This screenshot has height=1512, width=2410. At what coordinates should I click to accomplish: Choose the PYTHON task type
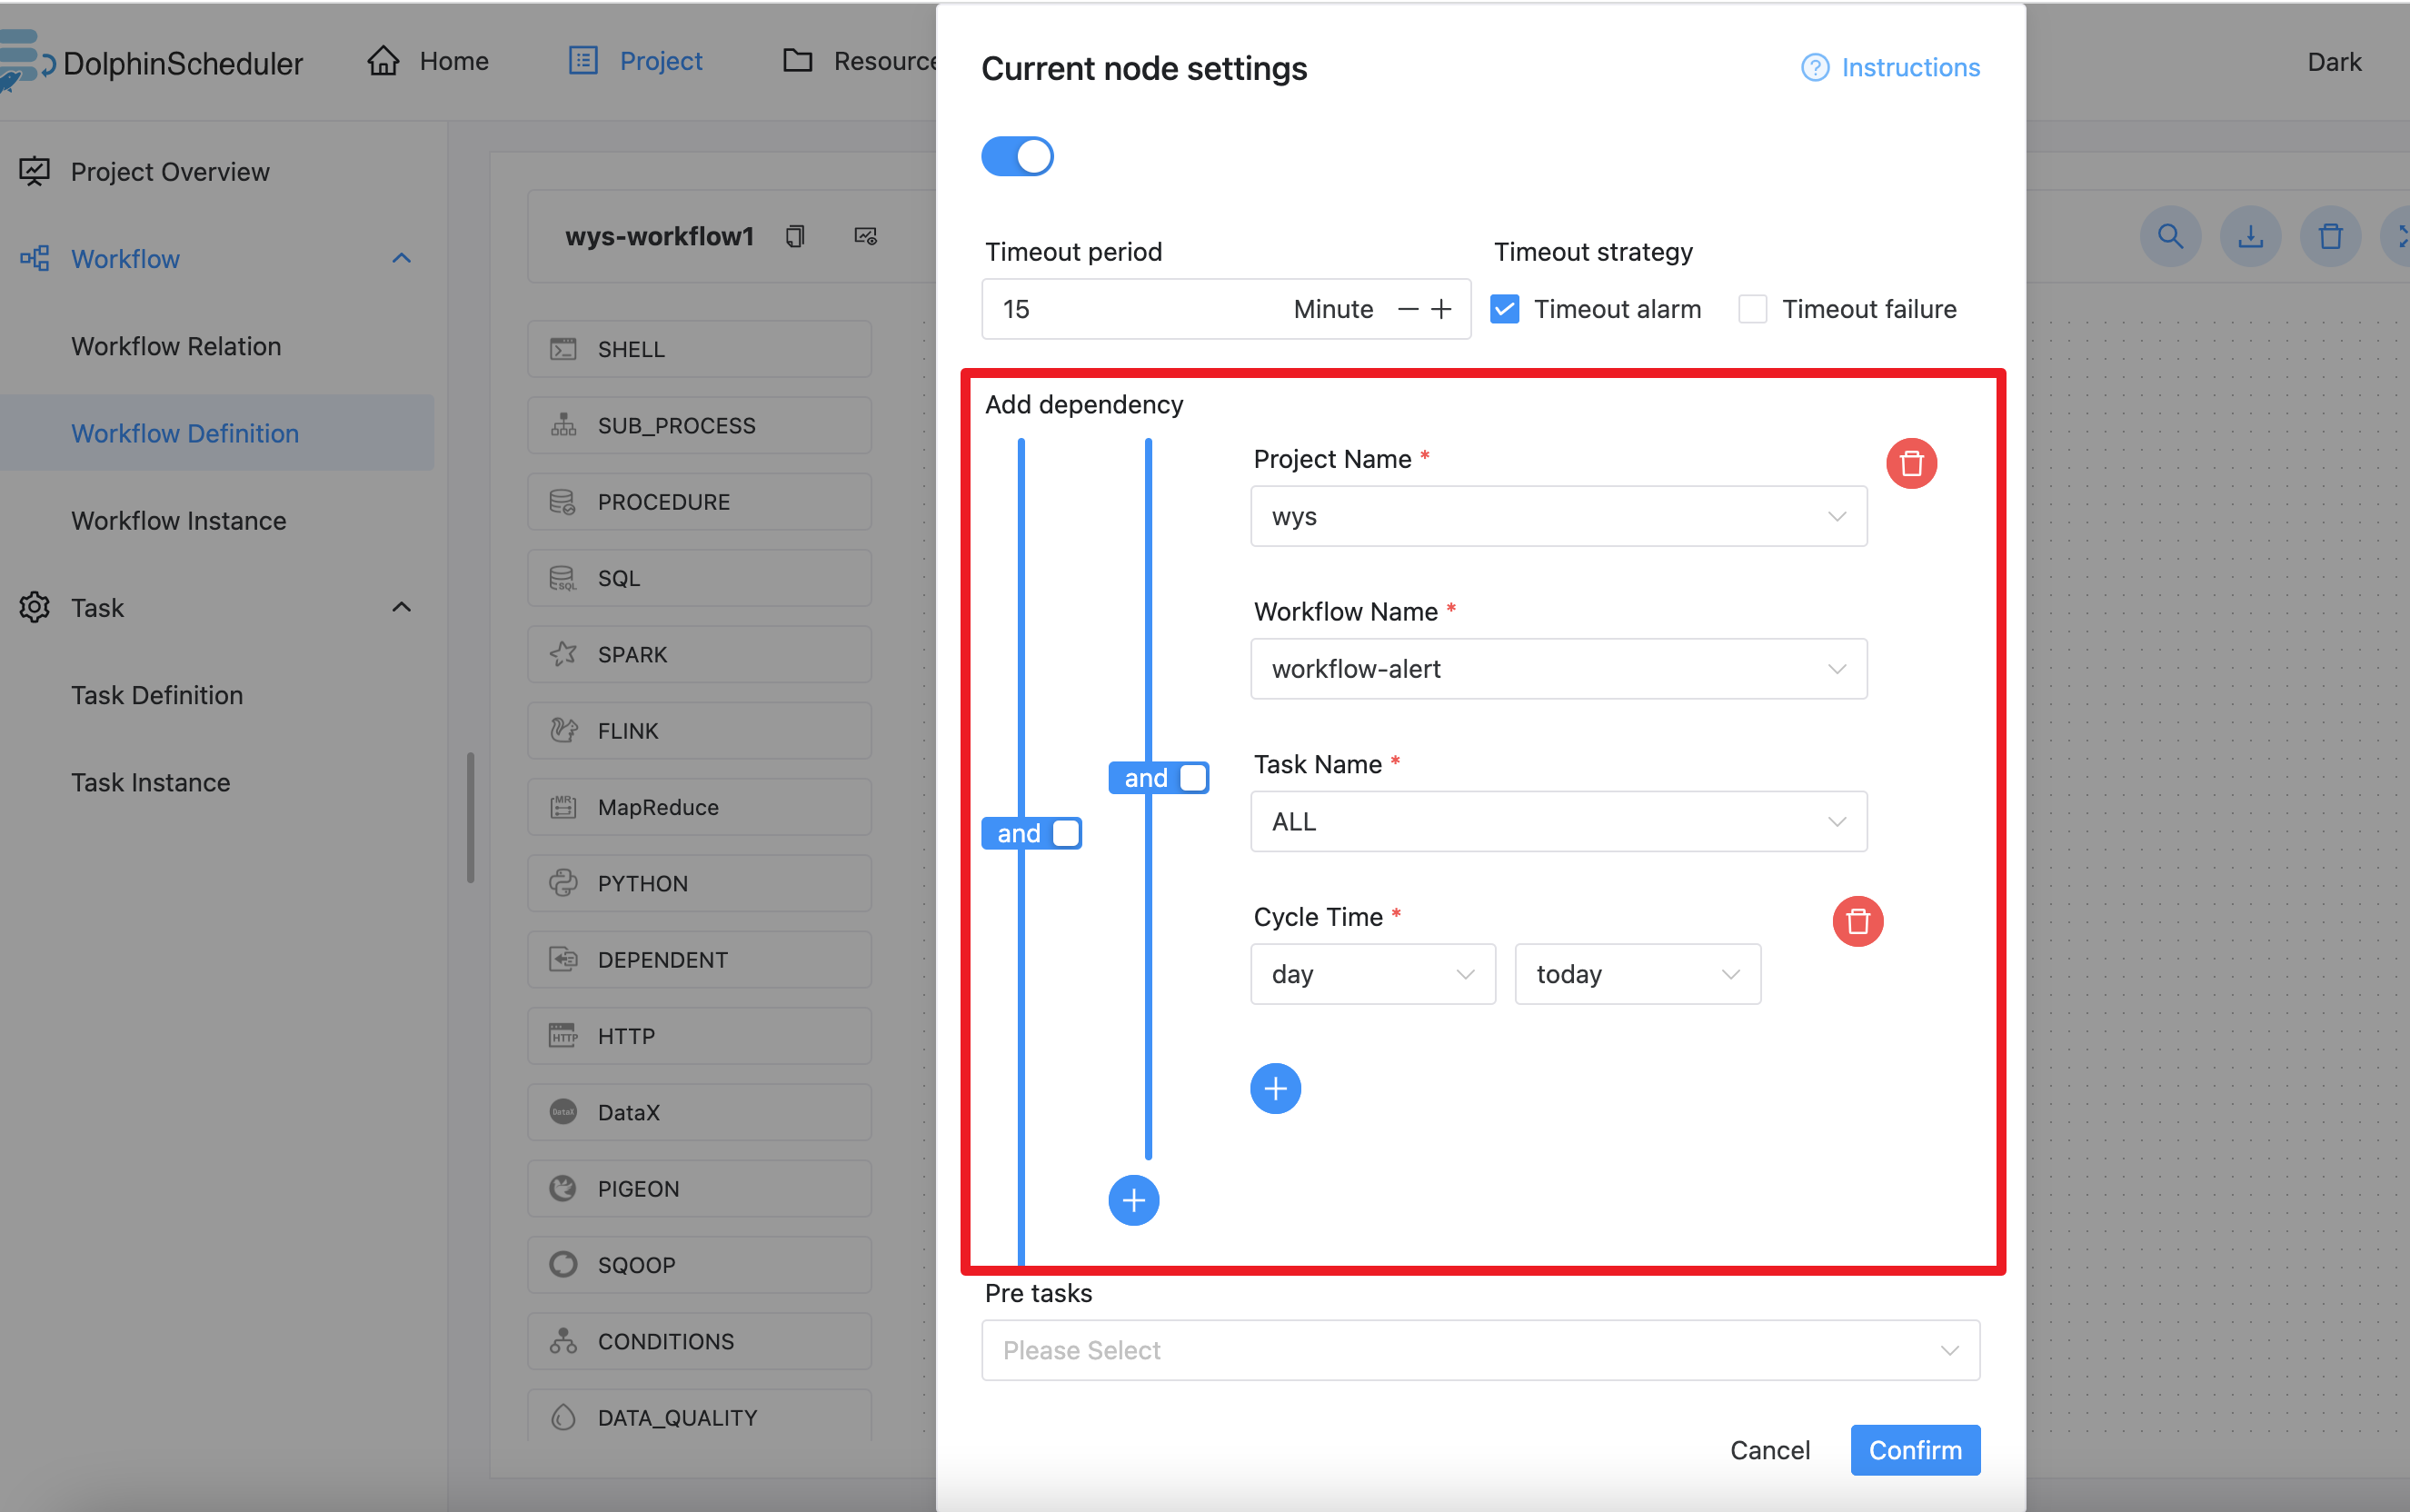point(698,883)
